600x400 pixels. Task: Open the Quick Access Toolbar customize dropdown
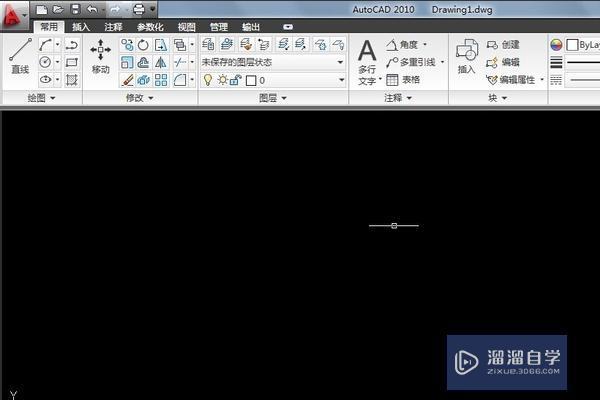pyautogui.click(x=152, y=8)
